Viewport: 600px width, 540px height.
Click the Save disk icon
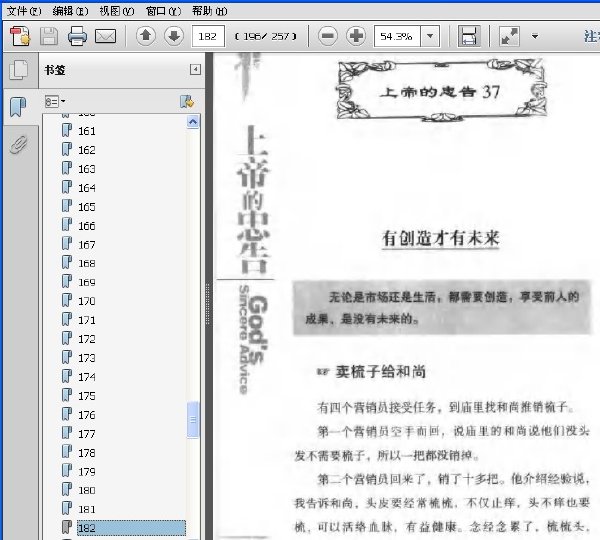click(x=49, y=37)
